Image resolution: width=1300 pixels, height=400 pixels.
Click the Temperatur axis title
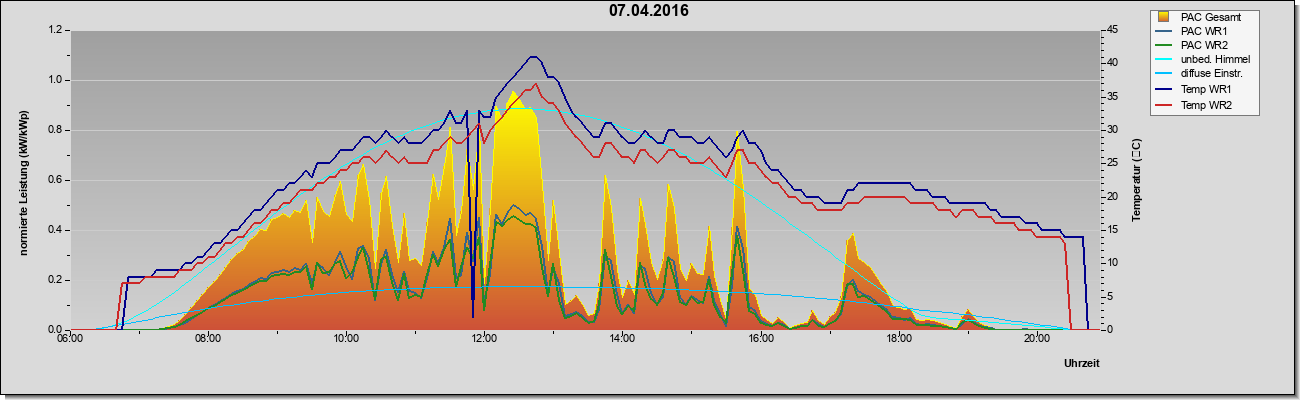[1136, 181]
